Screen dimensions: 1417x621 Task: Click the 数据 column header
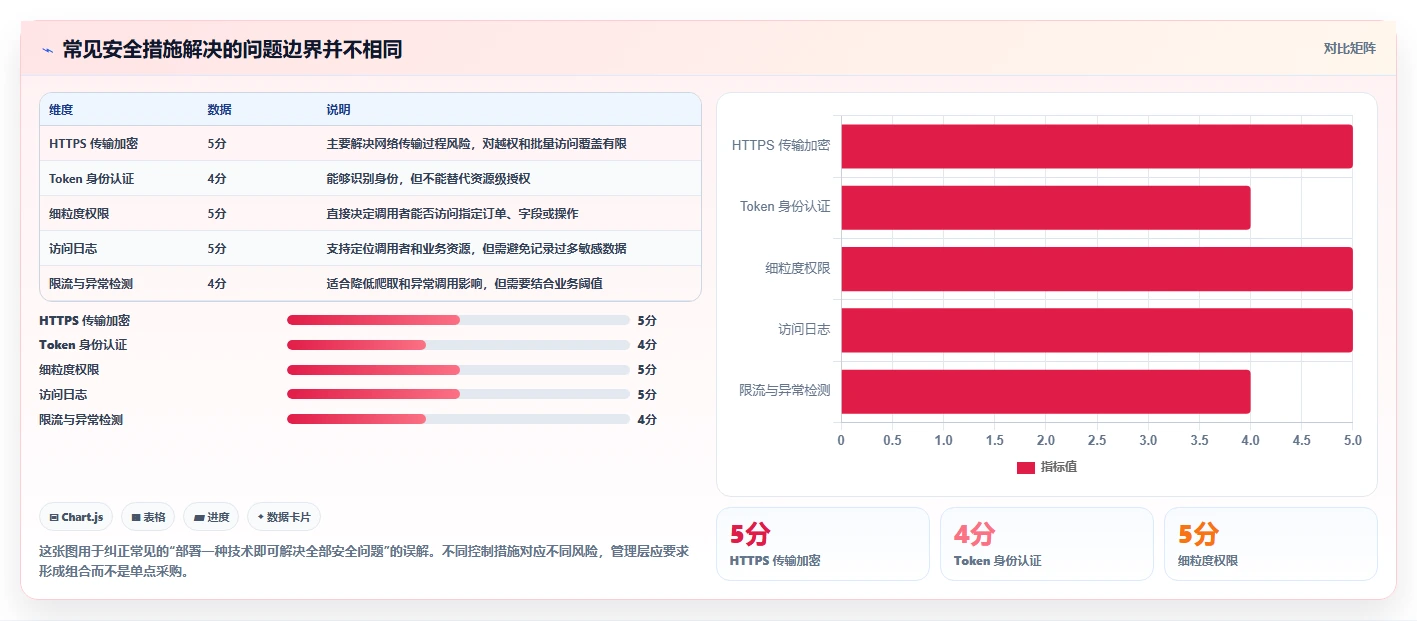point(219,110)
